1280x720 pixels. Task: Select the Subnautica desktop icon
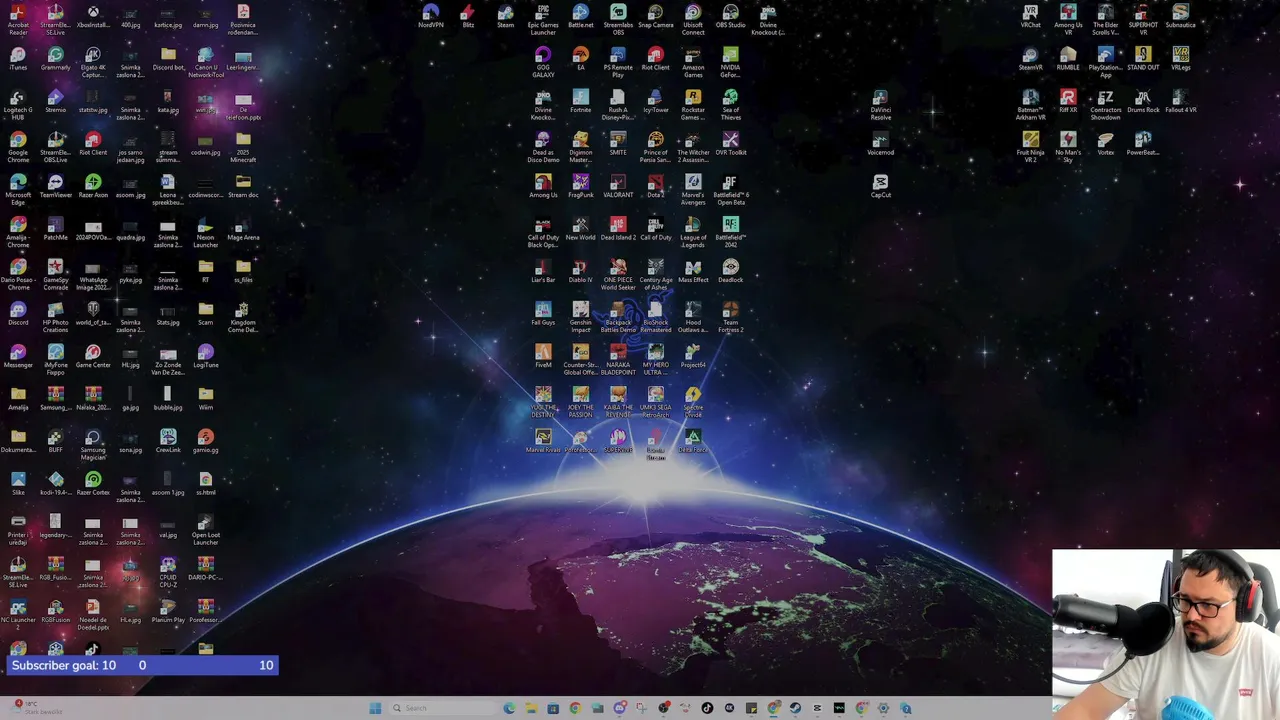click(1181, 16)
